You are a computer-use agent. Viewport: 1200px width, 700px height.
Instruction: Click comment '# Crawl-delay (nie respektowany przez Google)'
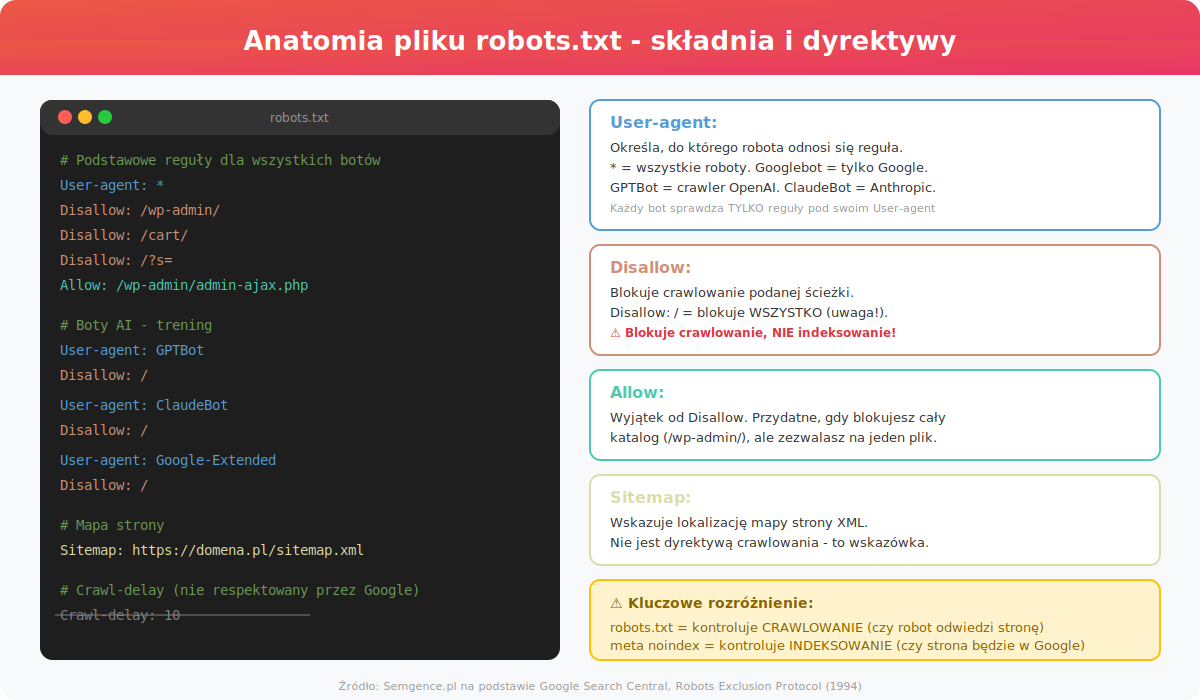(x=240, y=590)
